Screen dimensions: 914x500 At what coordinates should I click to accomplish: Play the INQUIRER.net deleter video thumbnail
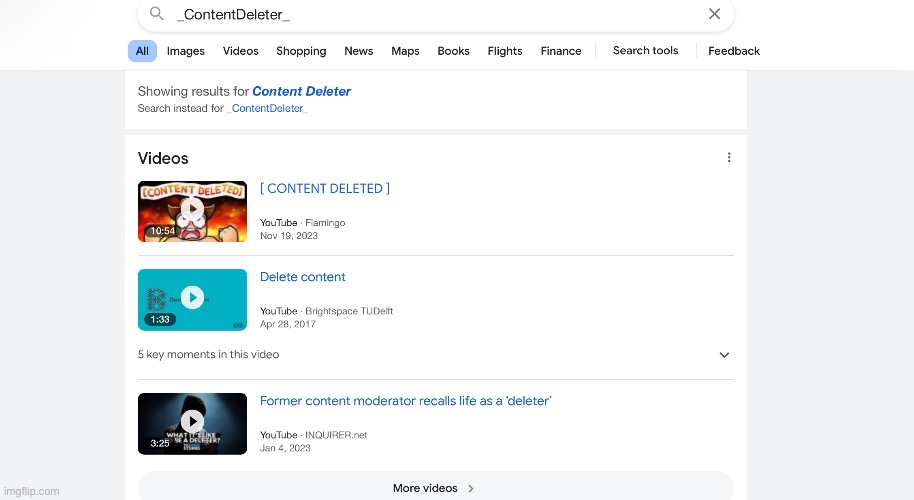(192, 424)
